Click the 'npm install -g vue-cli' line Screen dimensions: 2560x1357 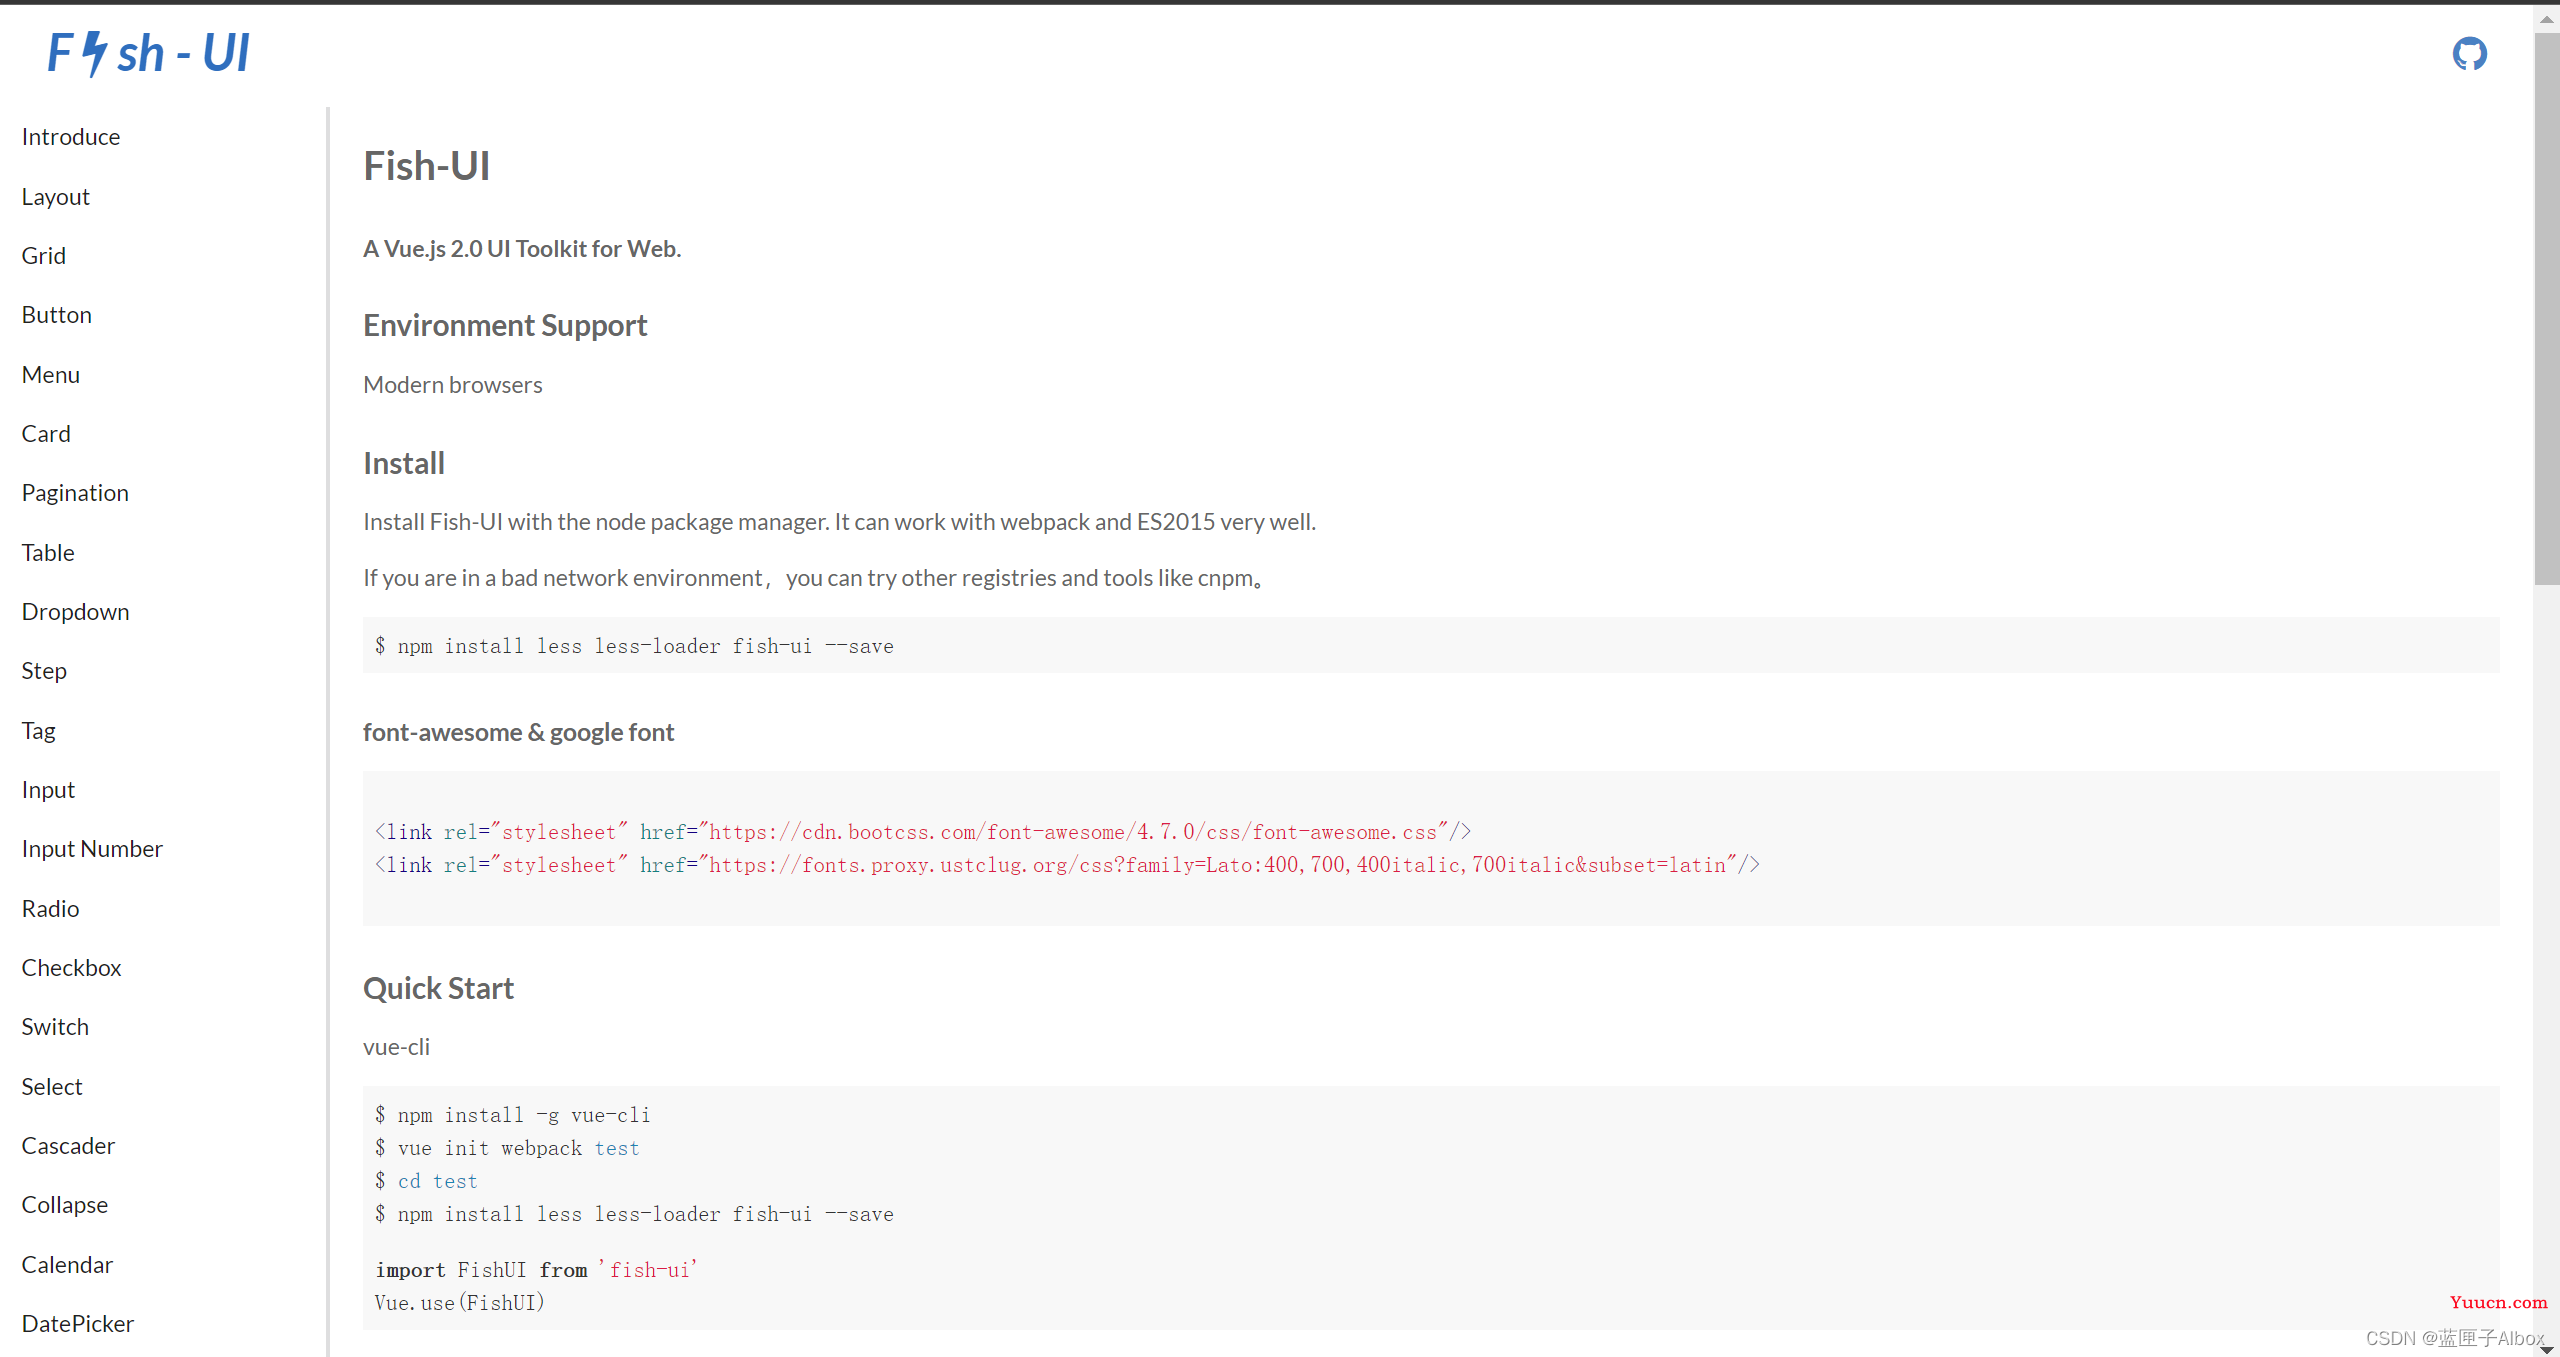click(x=513, y=1115)
